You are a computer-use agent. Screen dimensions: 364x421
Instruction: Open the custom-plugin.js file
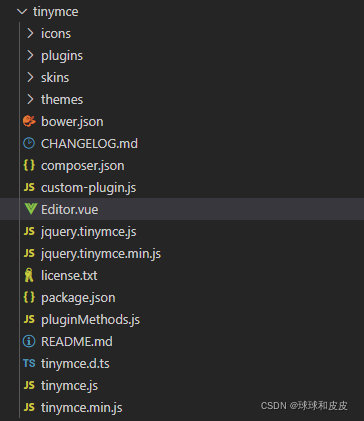pos(89,188)
